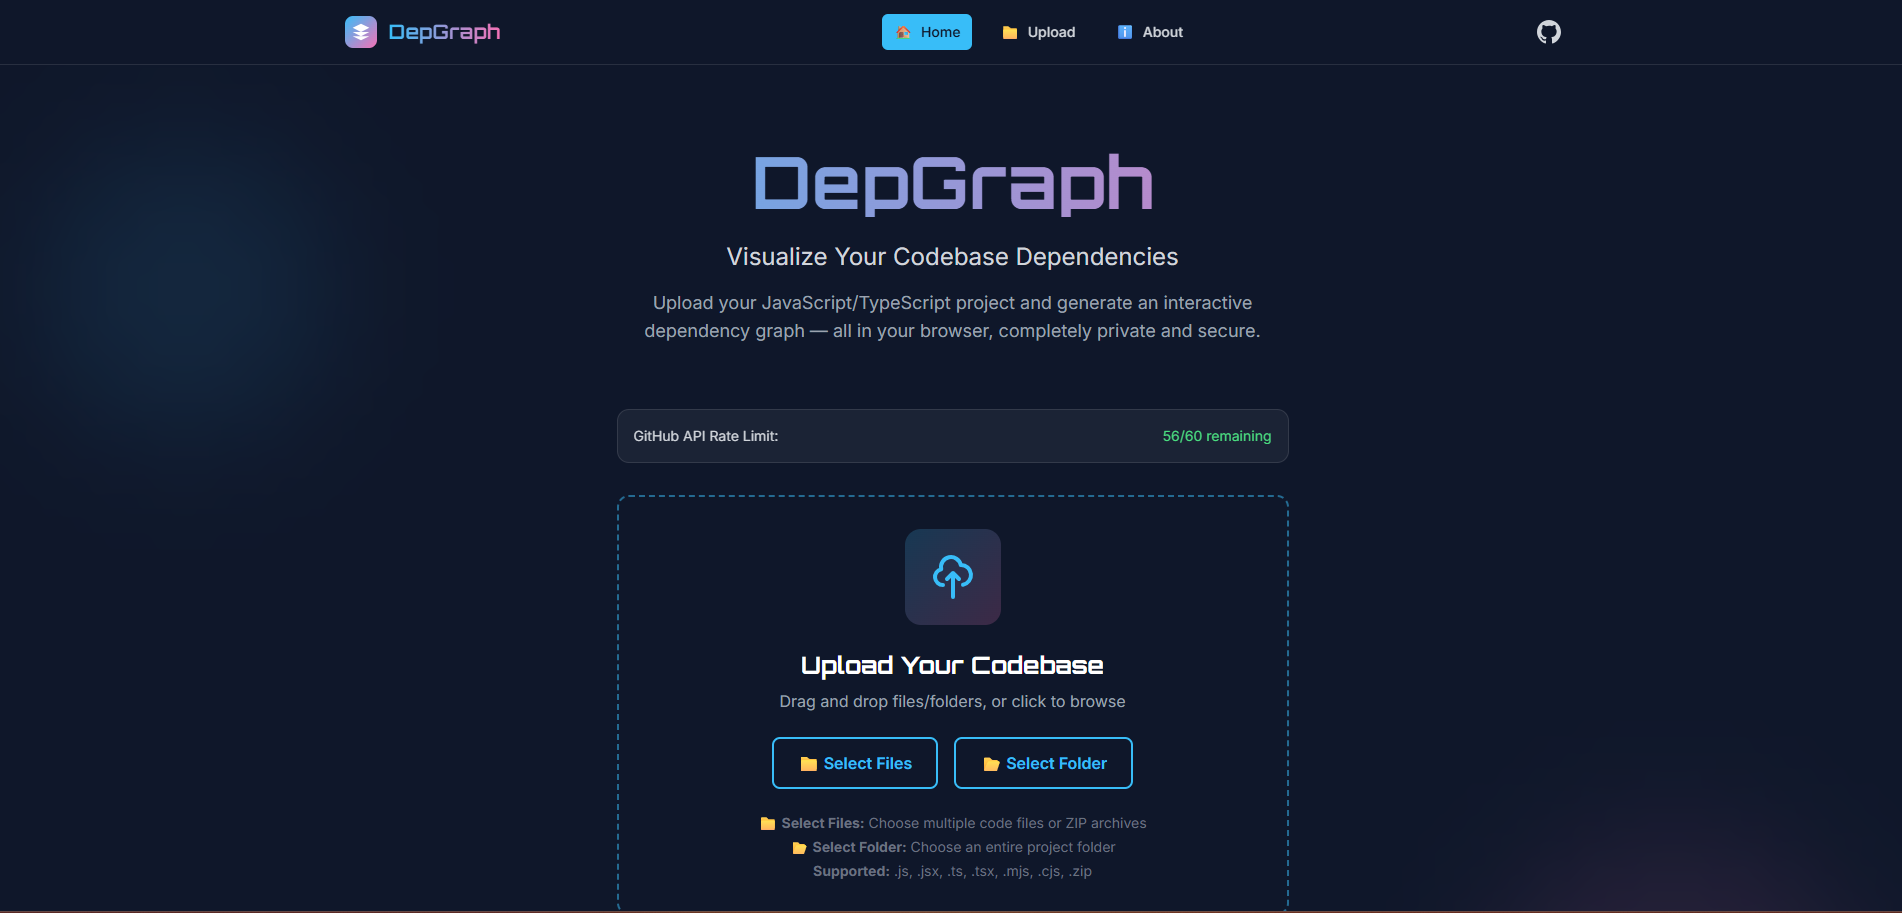Open the GitHub repository icon
Image resolution: width=1902 pixels, height=913 pixels.
pos(1548,32)
